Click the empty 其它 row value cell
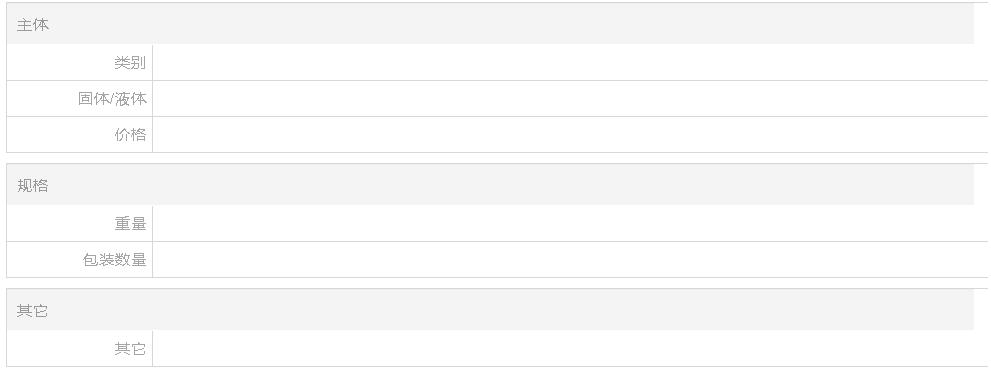This screenshot has height=372, width=991. click(x=570, y=349)
